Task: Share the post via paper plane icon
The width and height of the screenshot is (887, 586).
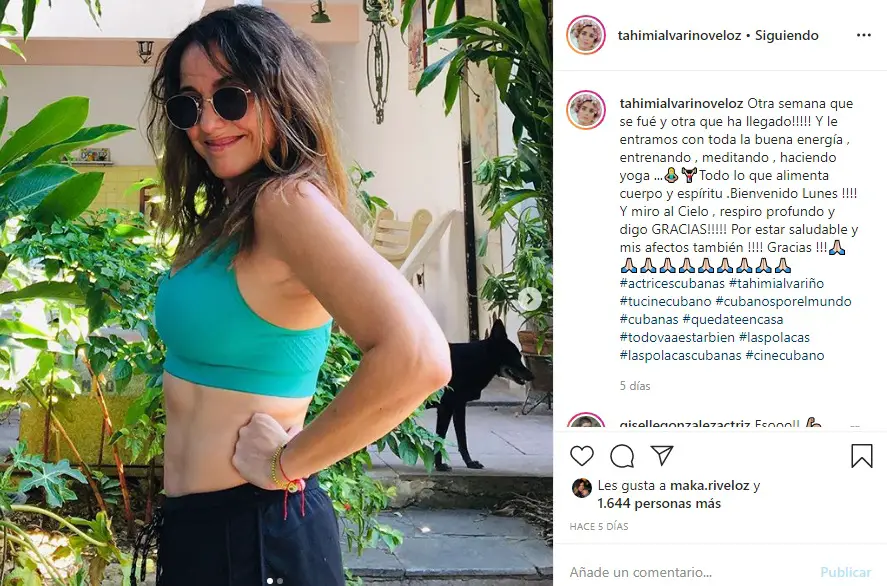Action: point(661,455)
